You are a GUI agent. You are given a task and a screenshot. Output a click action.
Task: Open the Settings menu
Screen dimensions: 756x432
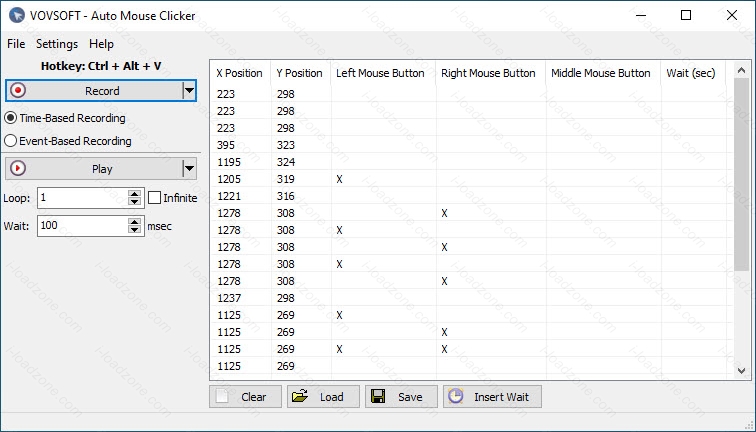pos(57,44)
